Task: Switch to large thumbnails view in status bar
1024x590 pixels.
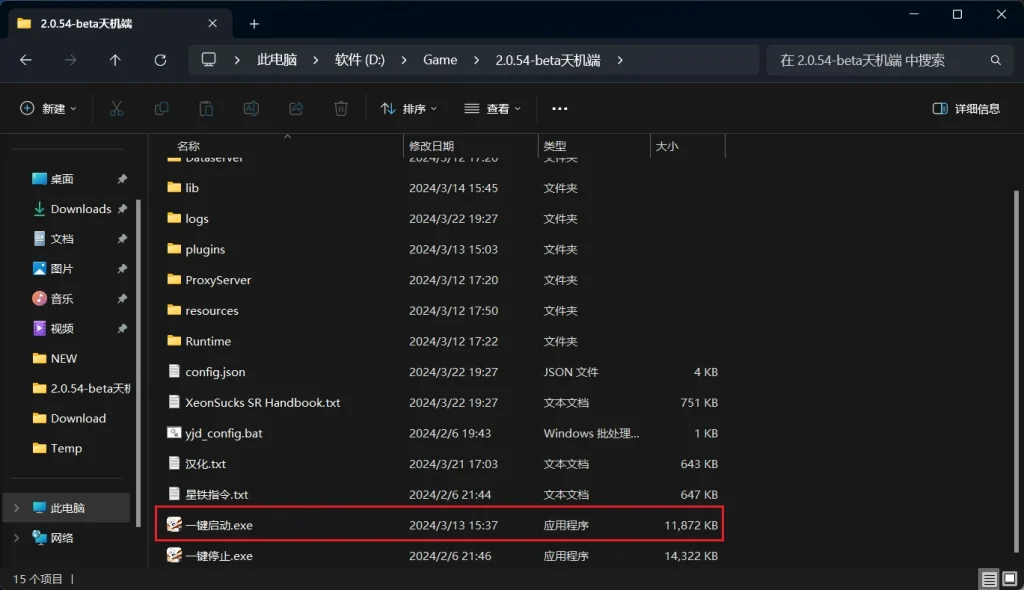Action: tap(1009, 579)
